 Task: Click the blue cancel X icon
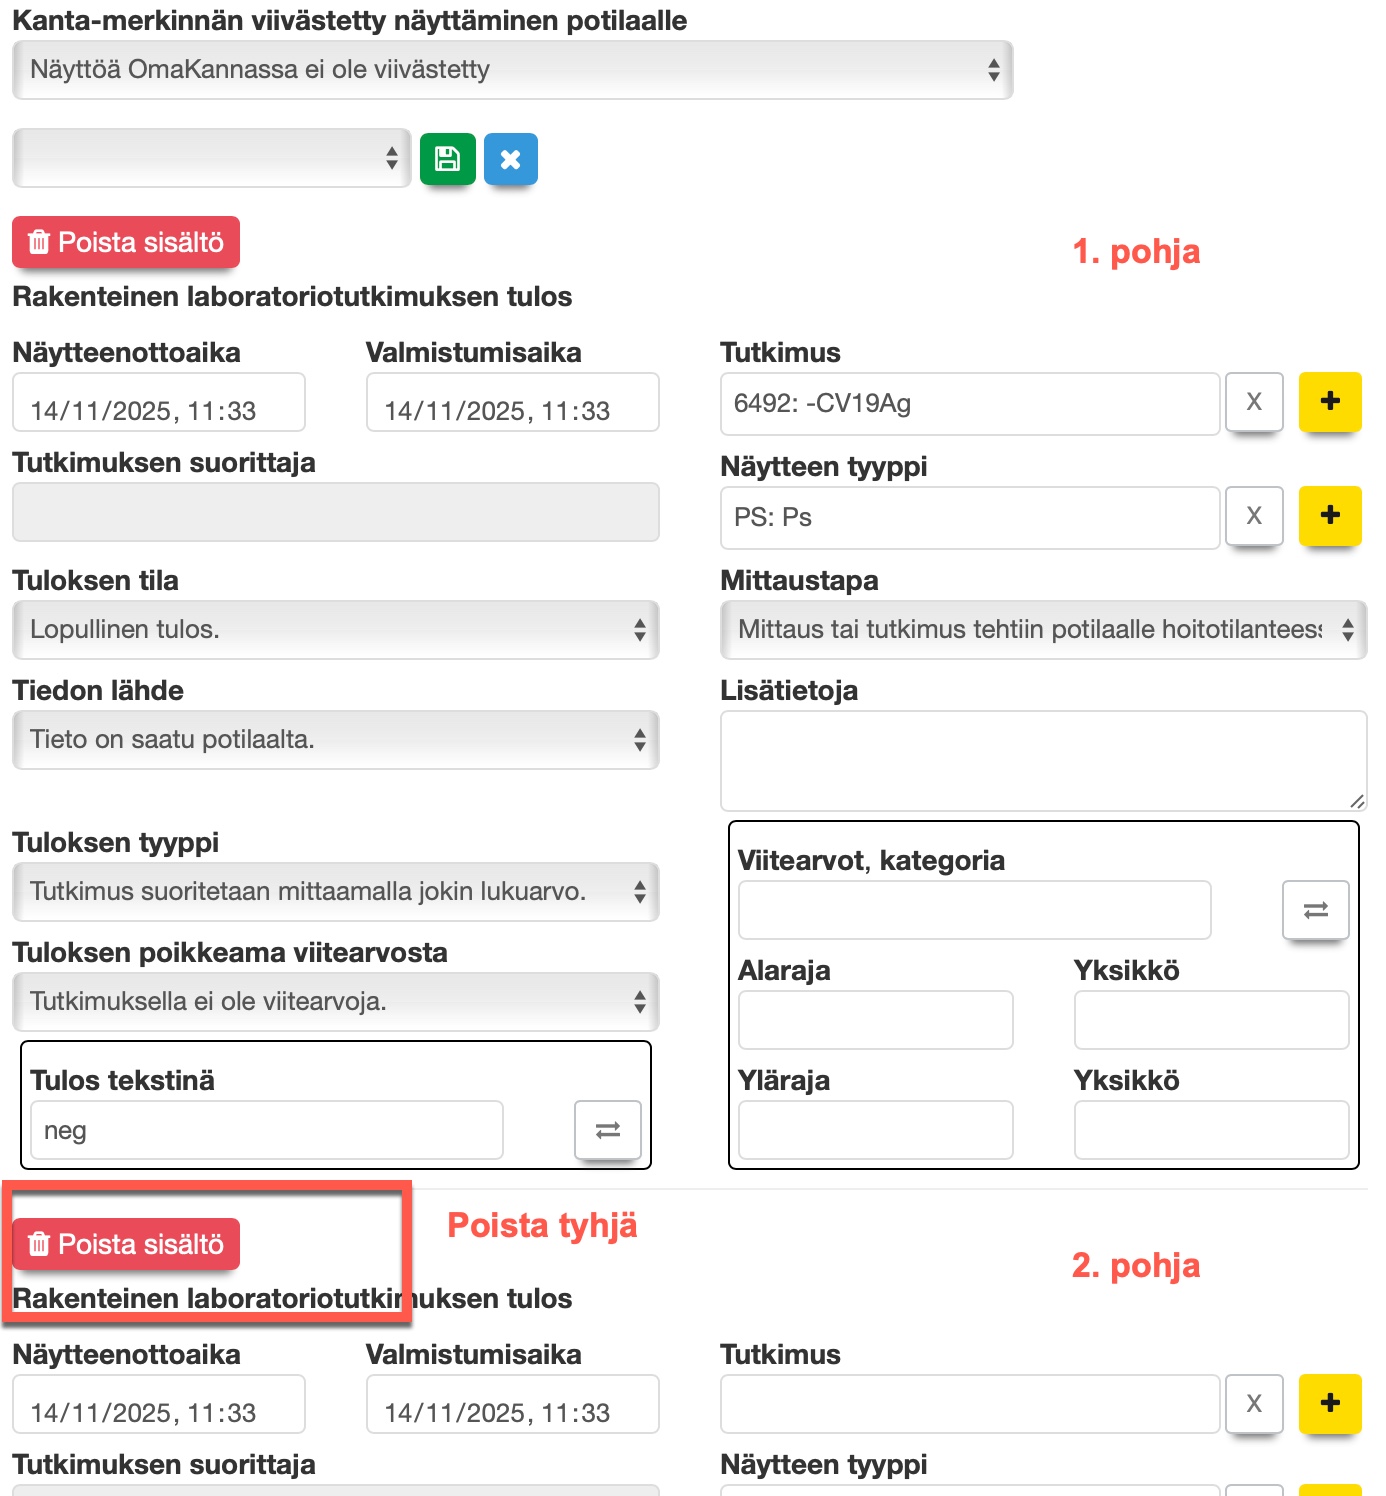click(510, 159)
